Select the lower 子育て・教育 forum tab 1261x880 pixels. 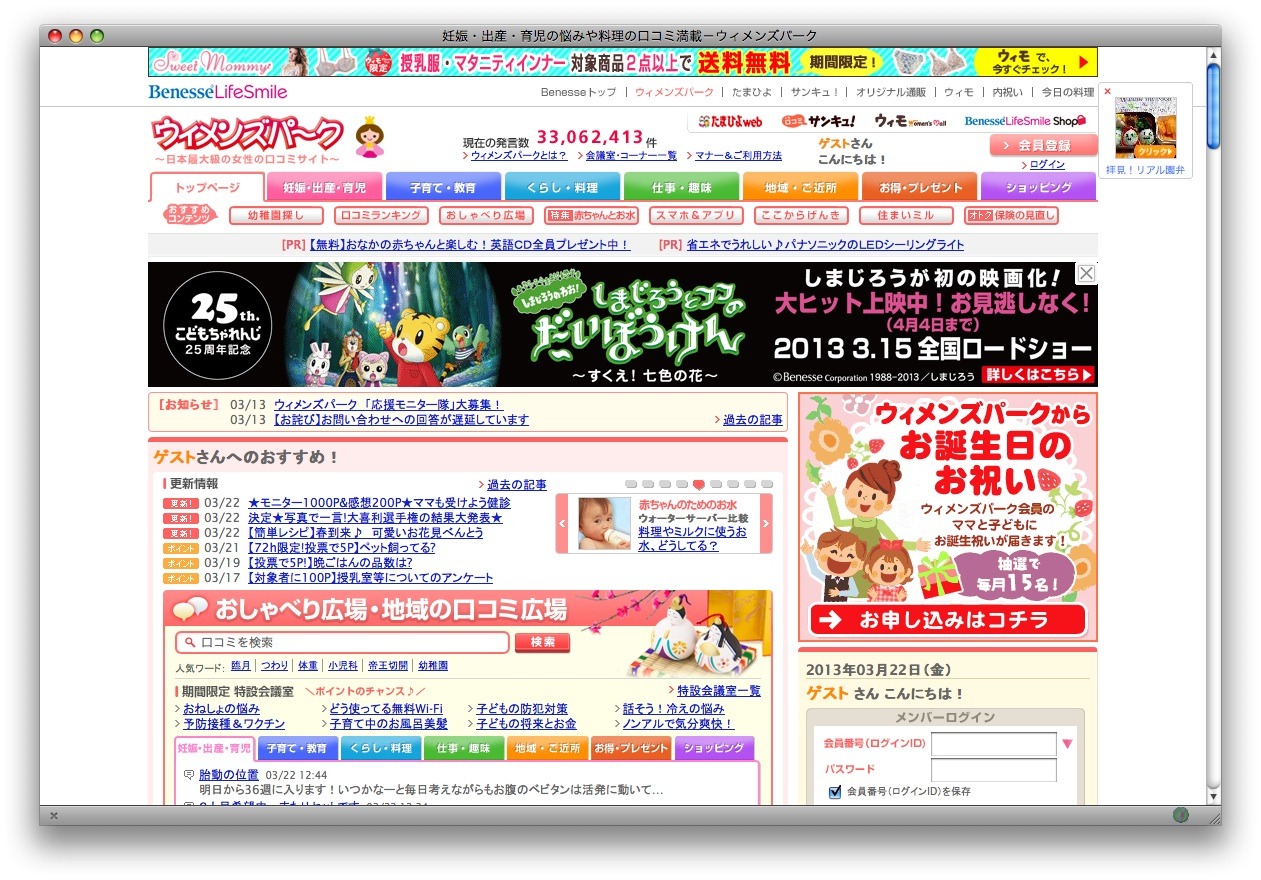coord(298,748)
